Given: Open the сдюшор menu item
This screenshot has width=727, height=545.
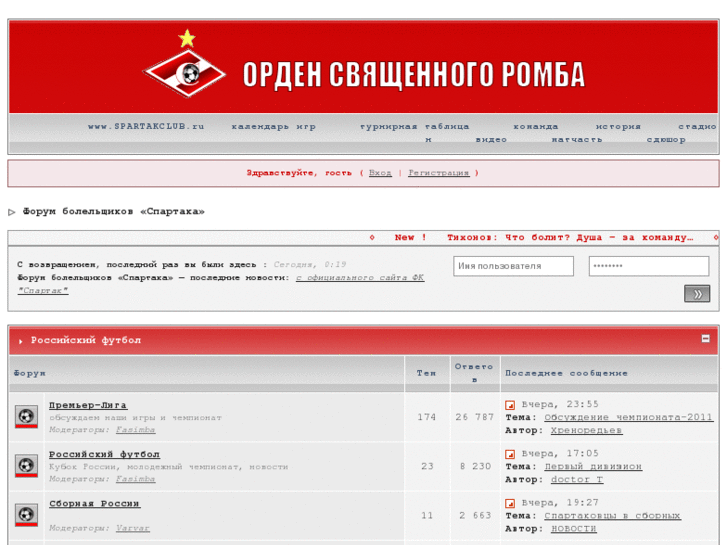Looking at the screenshot, I should pos(666,139).
